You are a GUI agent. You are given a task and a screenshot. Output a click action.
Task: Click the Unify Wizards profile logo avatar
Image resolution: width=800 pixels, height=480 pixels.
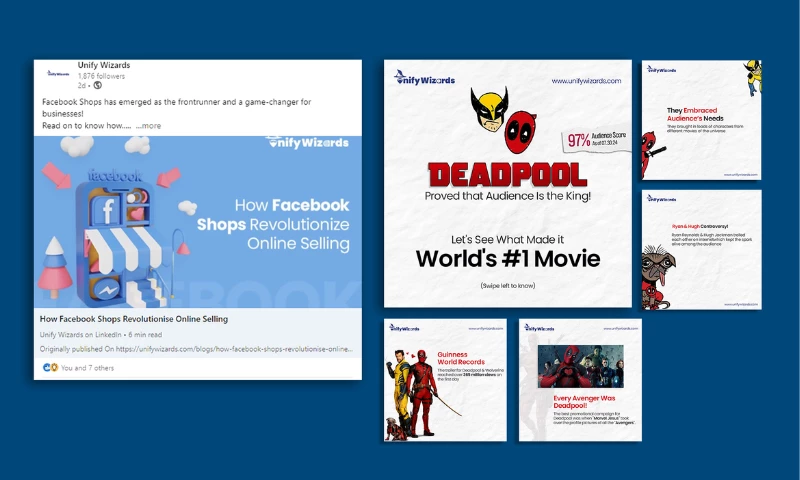click(58, 73)
